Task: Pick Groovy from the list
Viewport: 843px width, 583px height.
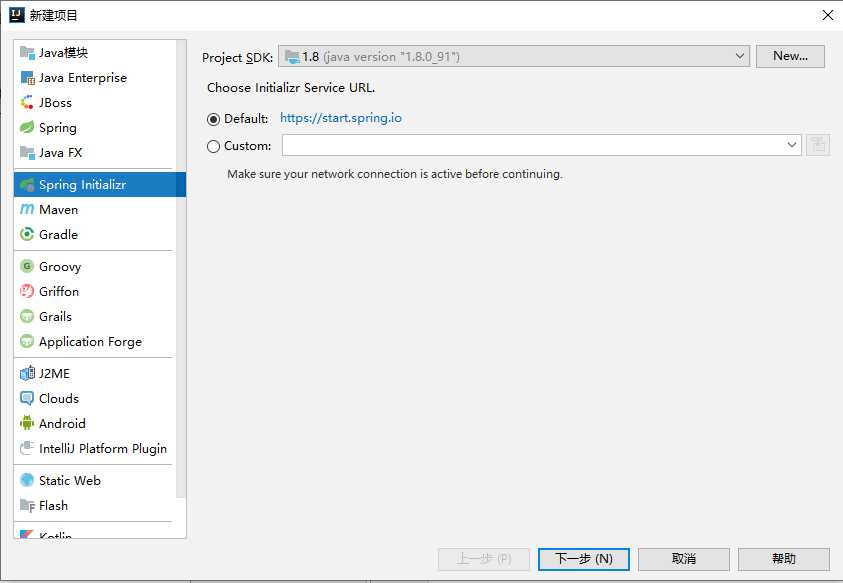Action: [x=95, y=266]
